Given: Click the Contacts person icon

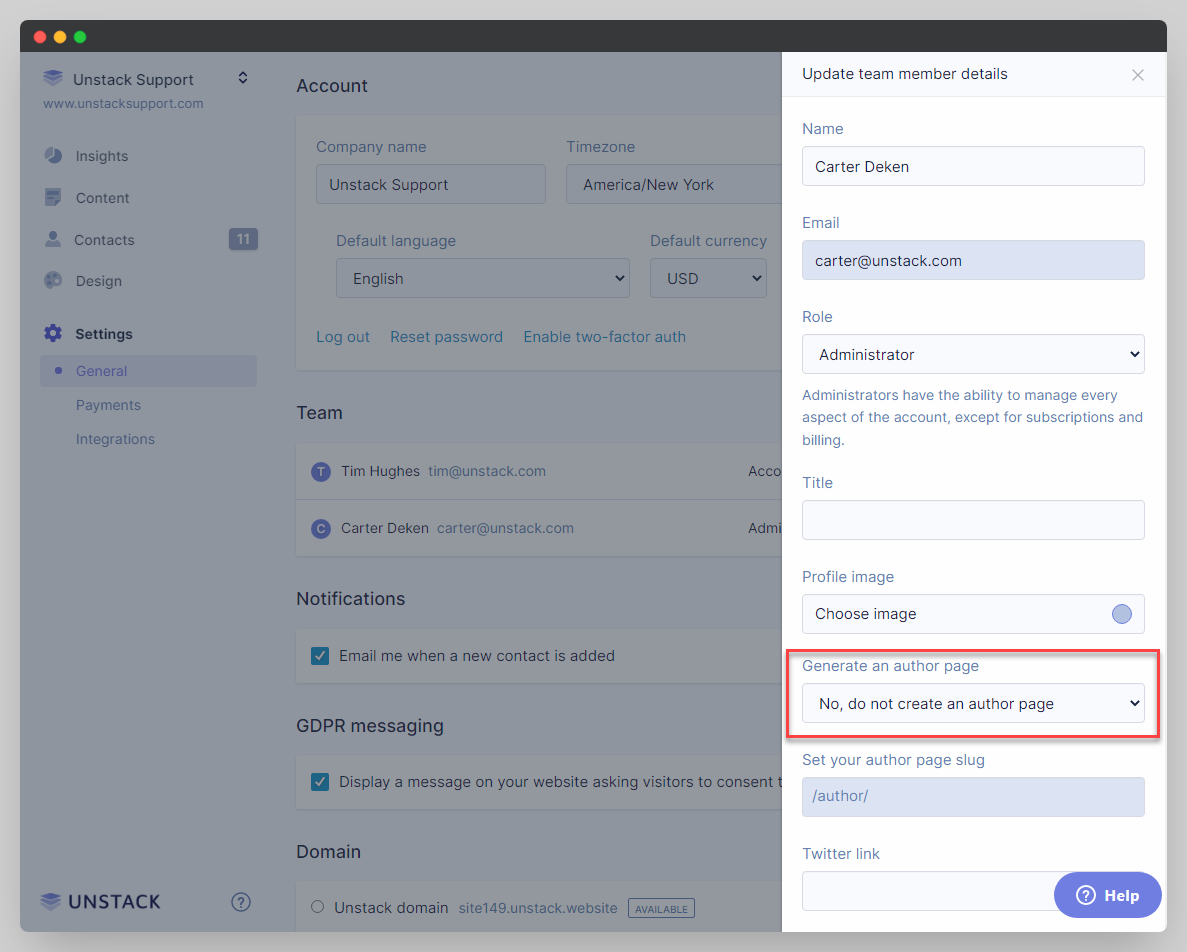Looking at the screenshot, I should (53, 240).
